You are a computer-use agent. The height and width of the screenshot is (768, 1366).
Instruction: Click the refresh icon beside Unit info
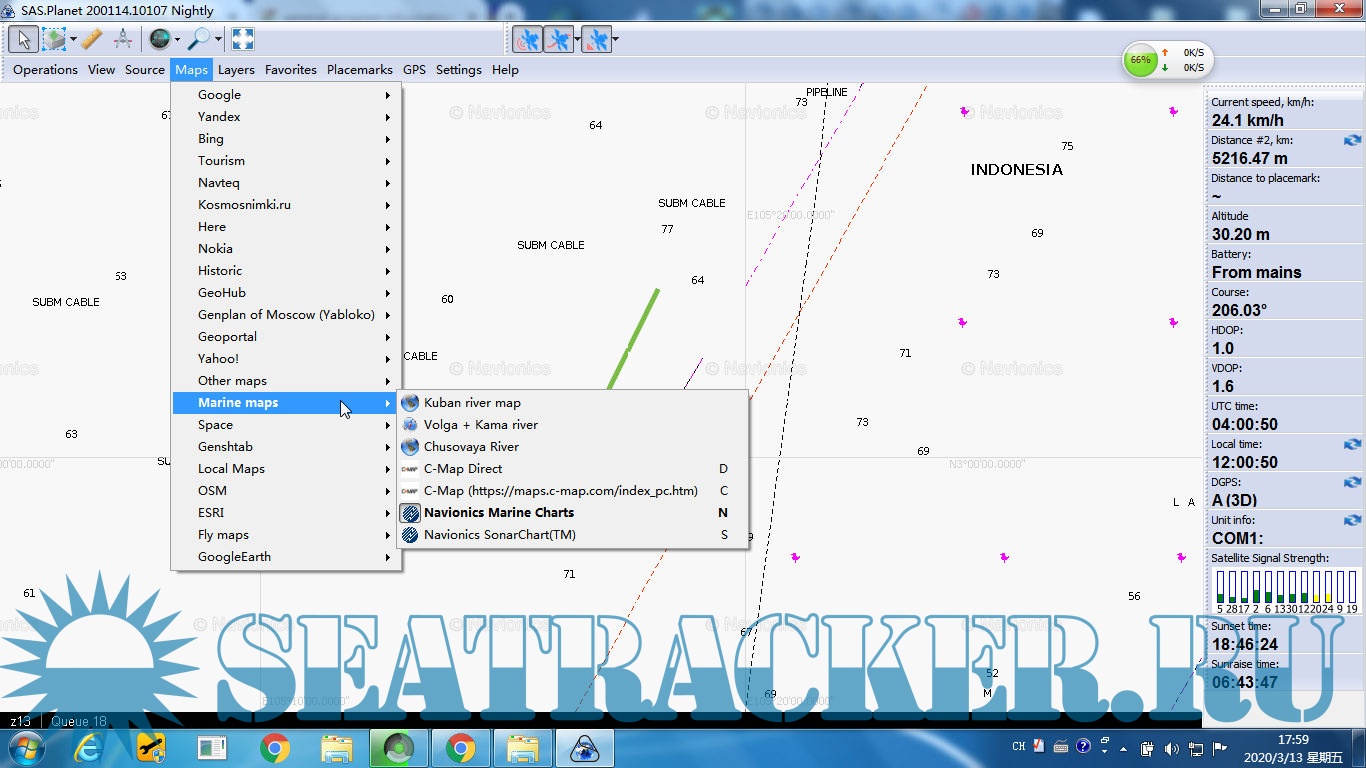[1352, 521]
